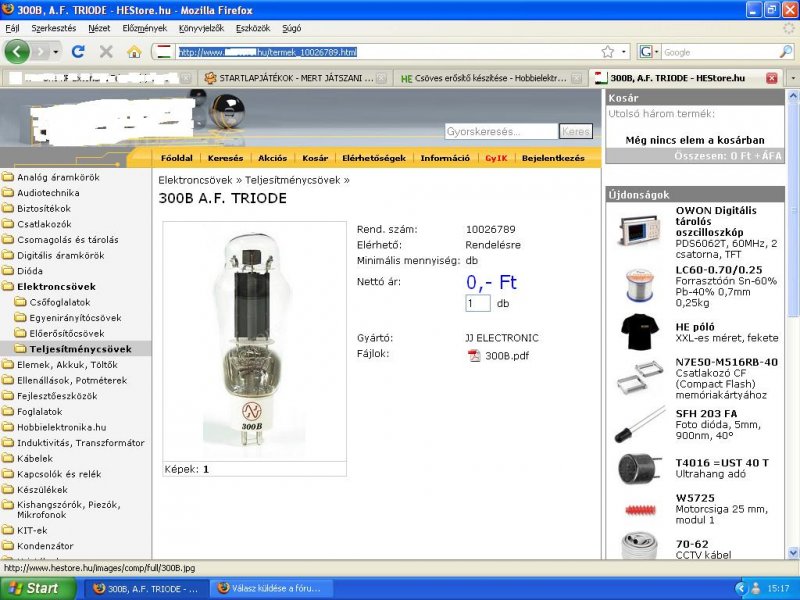The image size is (800, 600).
Task: Open the list all tabs dropdown
Action: point(793,78)
